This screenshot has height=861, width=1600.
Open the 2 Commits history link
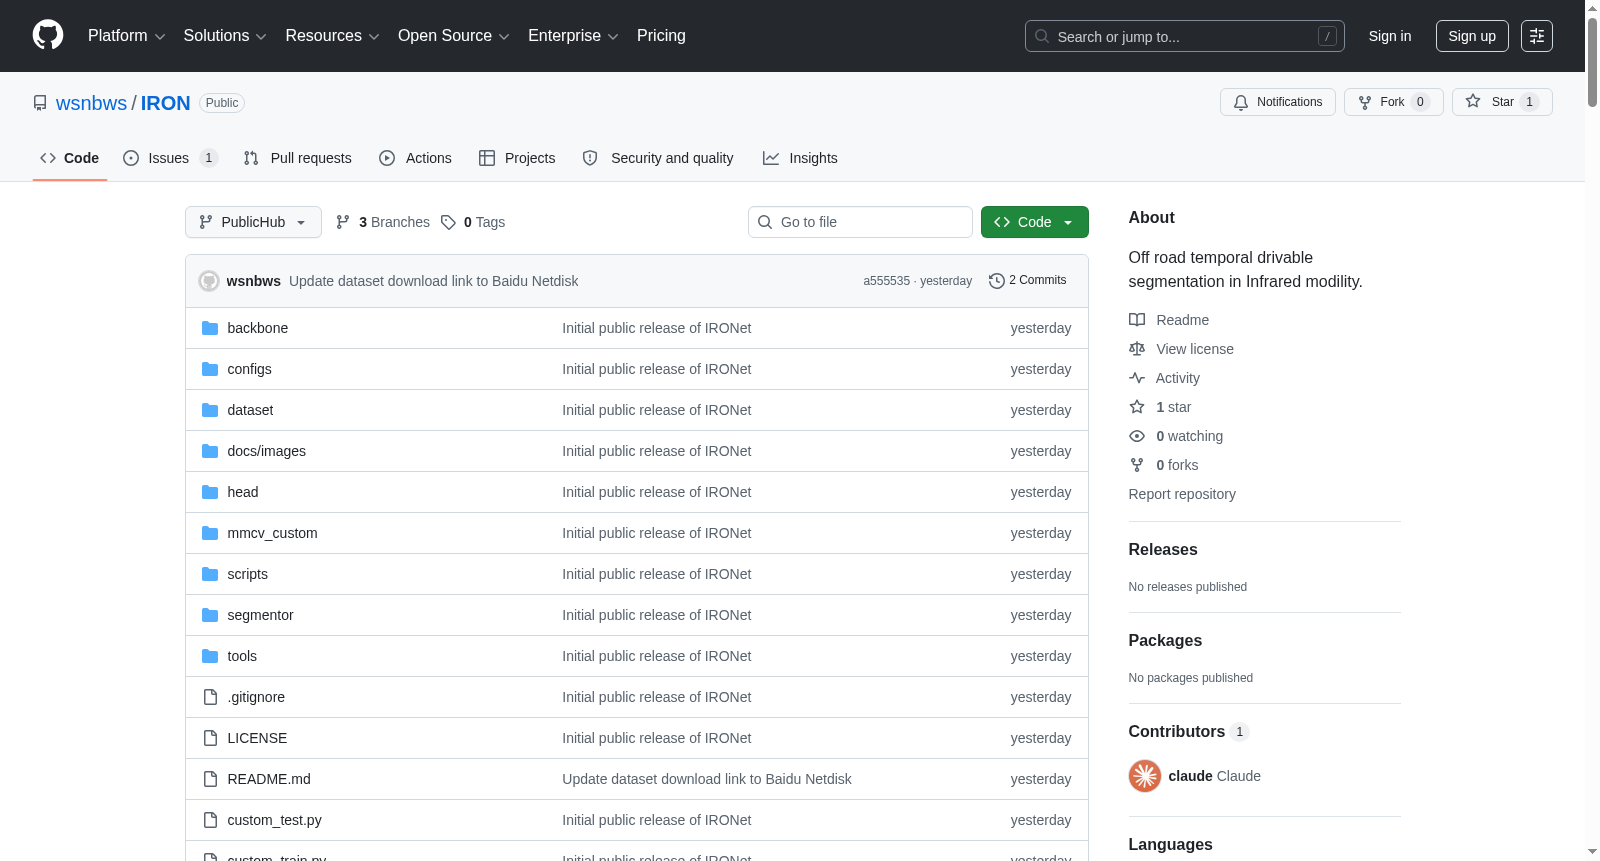[x=1027, y=281]
